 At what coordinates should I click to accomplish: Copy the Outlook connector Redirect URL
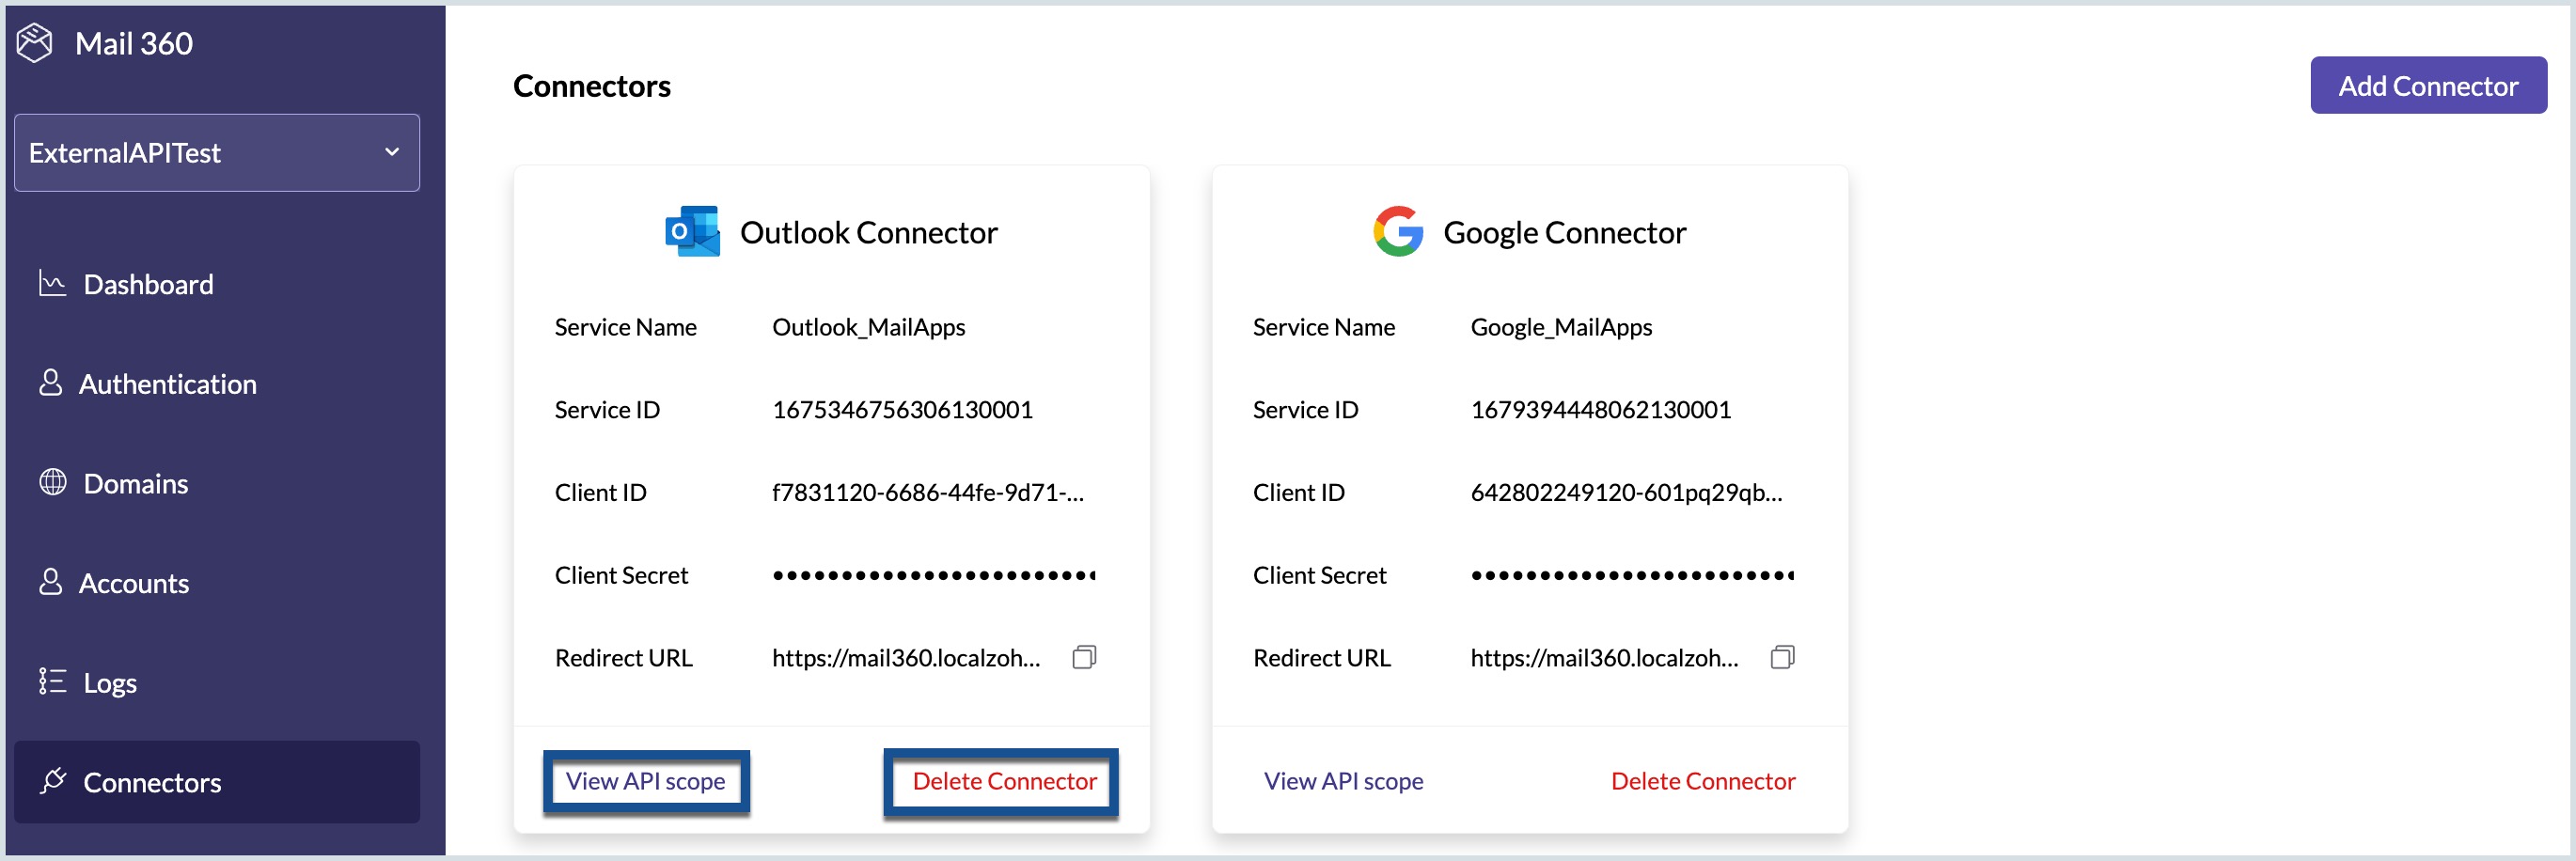[1084, 657]
